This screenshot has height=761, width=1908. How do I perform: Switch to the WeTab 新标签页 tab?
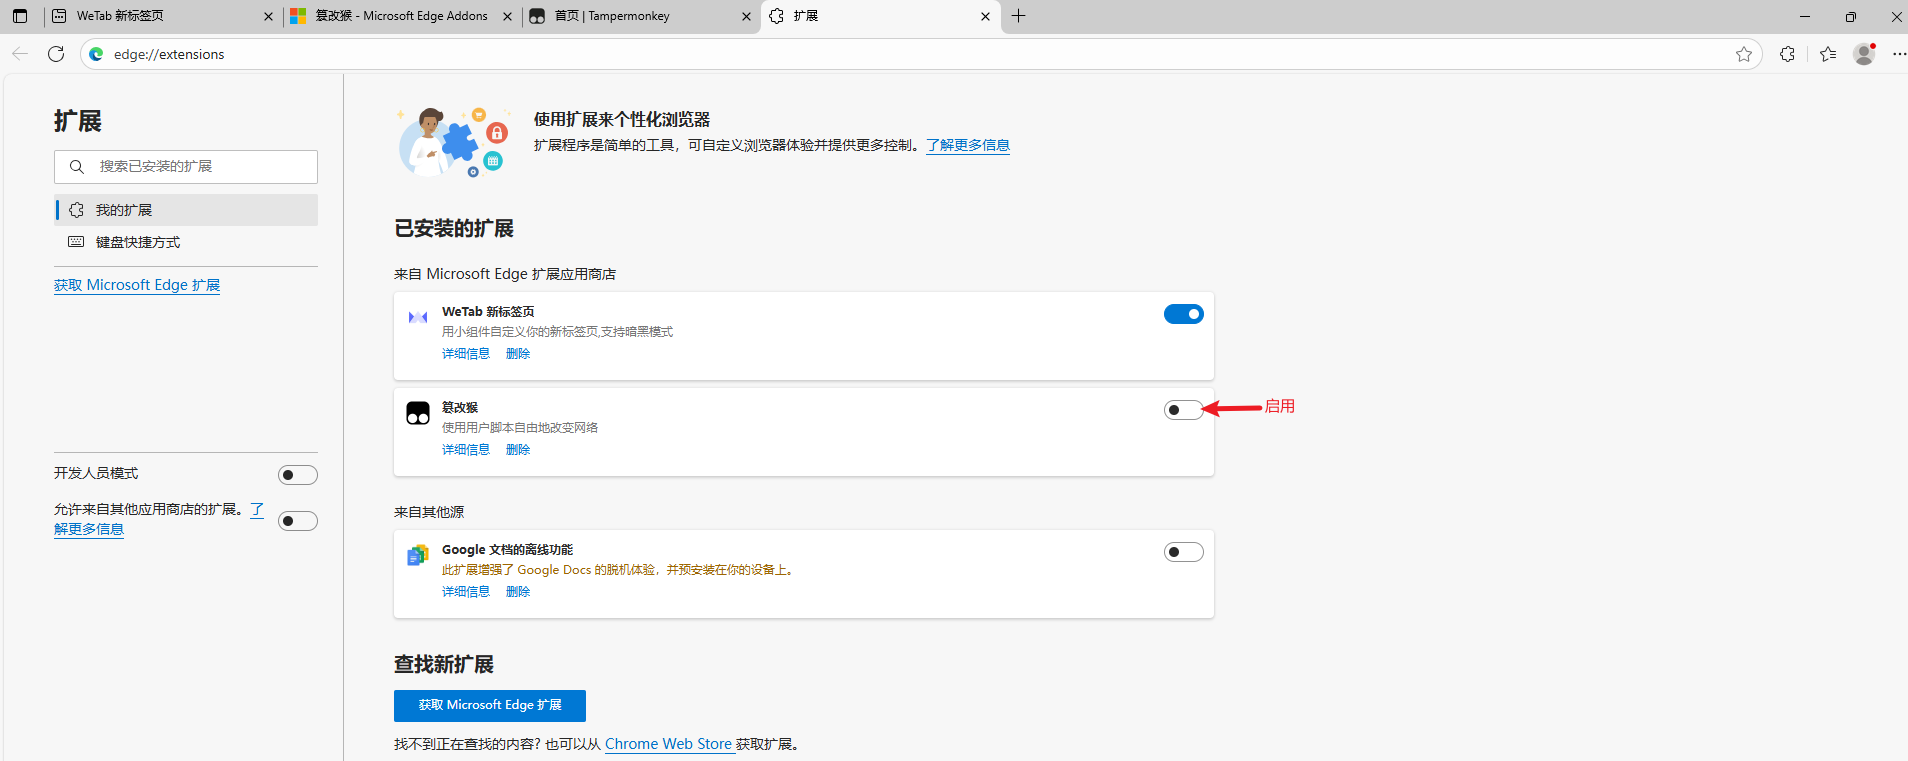click(150, 16)
